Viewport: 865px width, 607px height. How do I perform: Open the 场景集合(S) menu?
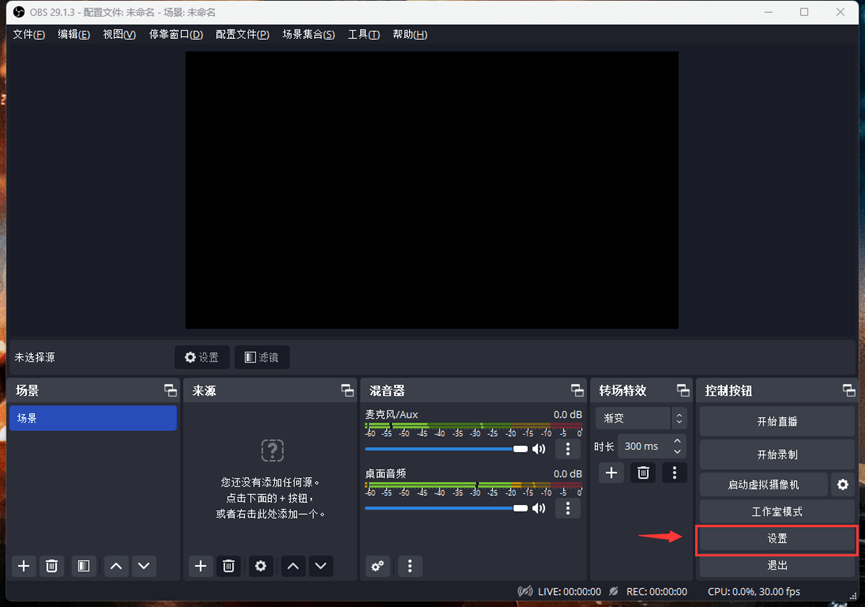click(x=309, y=35)
